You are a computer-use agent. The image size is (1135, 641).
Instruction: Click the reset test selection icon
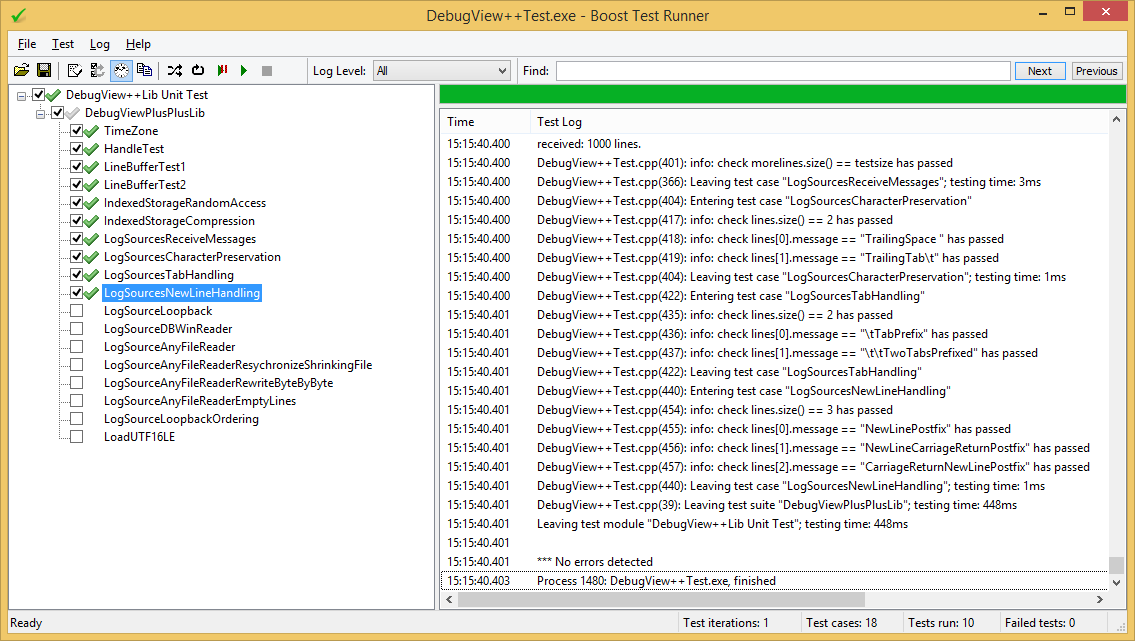(97, 70)
